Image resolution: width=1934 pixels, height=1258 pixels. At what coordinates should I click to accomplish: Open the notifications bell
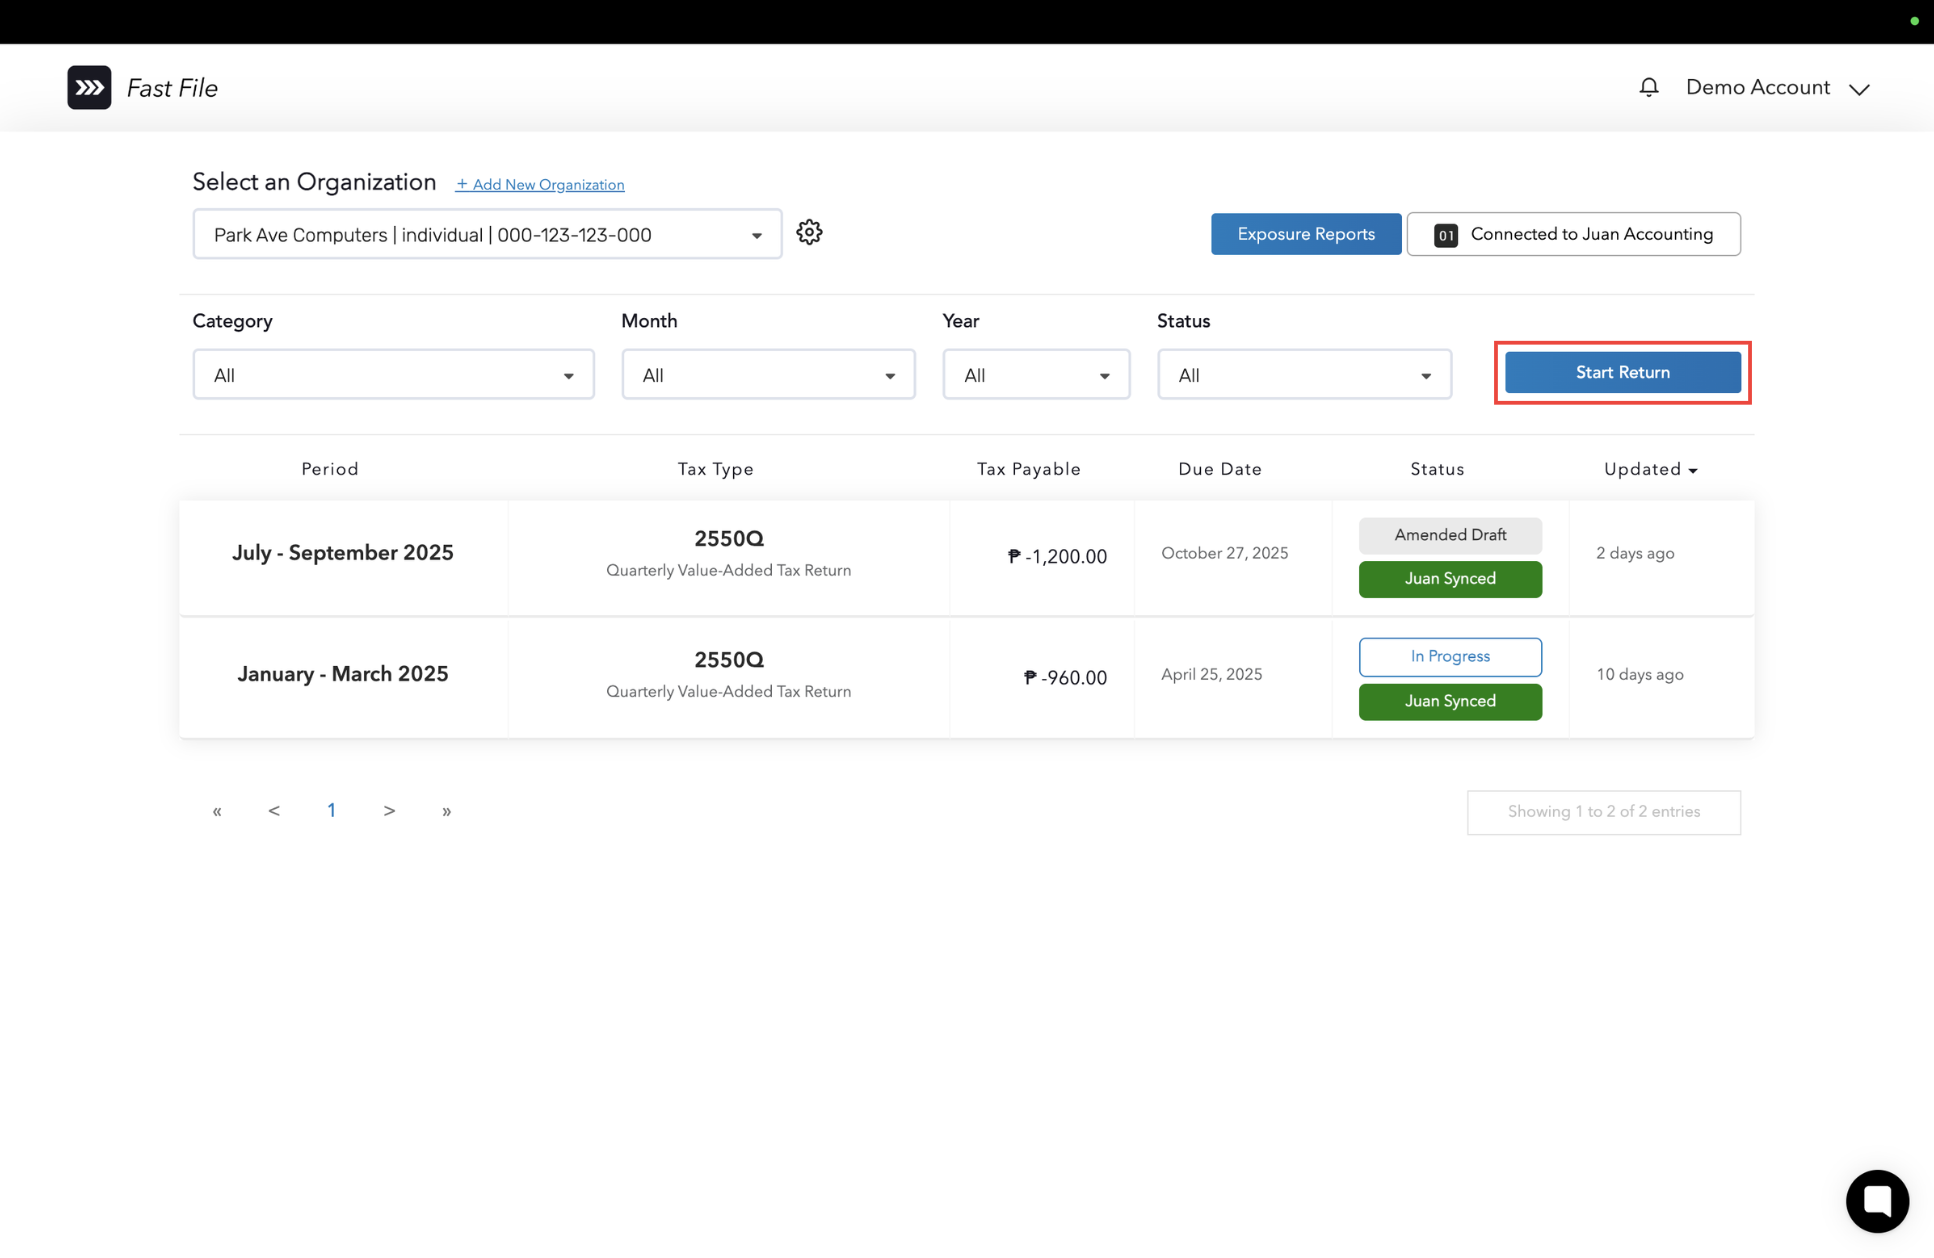[x=1649, y=88]
